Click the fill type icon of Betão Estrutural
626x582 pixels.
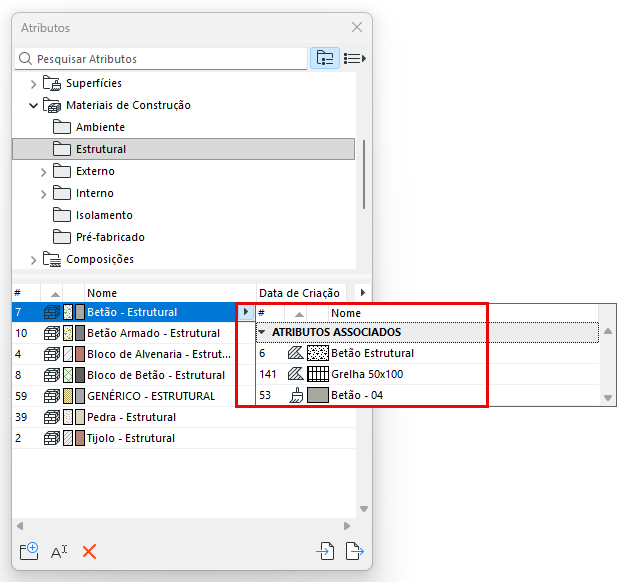(295, 353)
